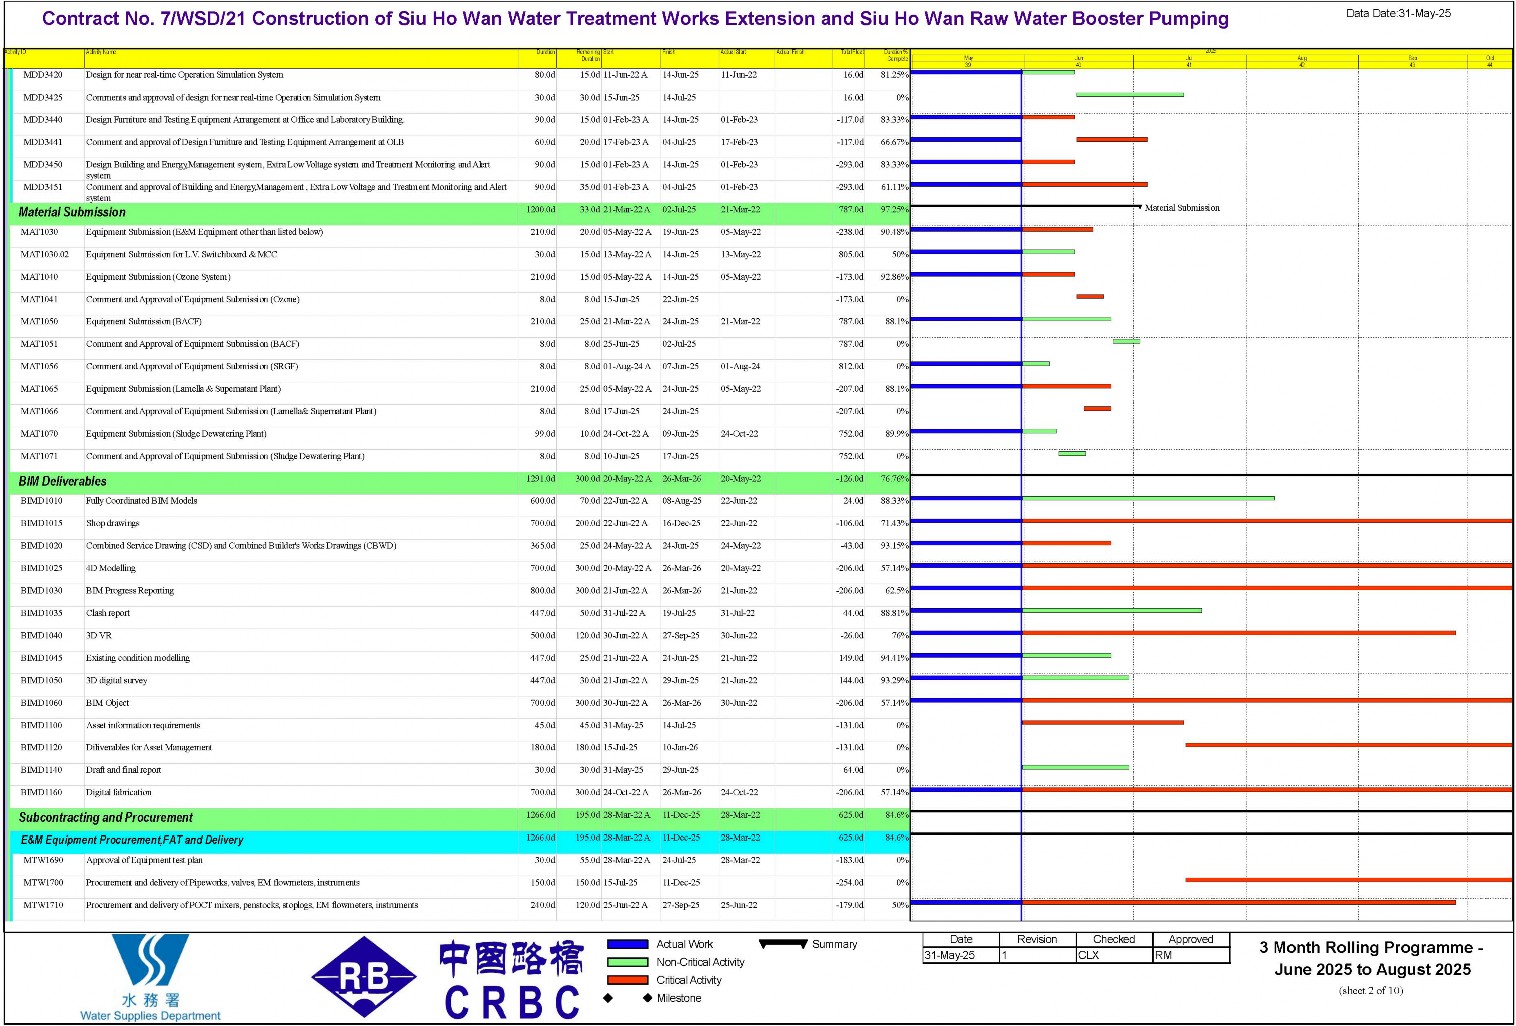The height and width of the screenshot is (1026, 1516).
Task: Click the Water Supplies Department logo
Action: click(150, 976)
